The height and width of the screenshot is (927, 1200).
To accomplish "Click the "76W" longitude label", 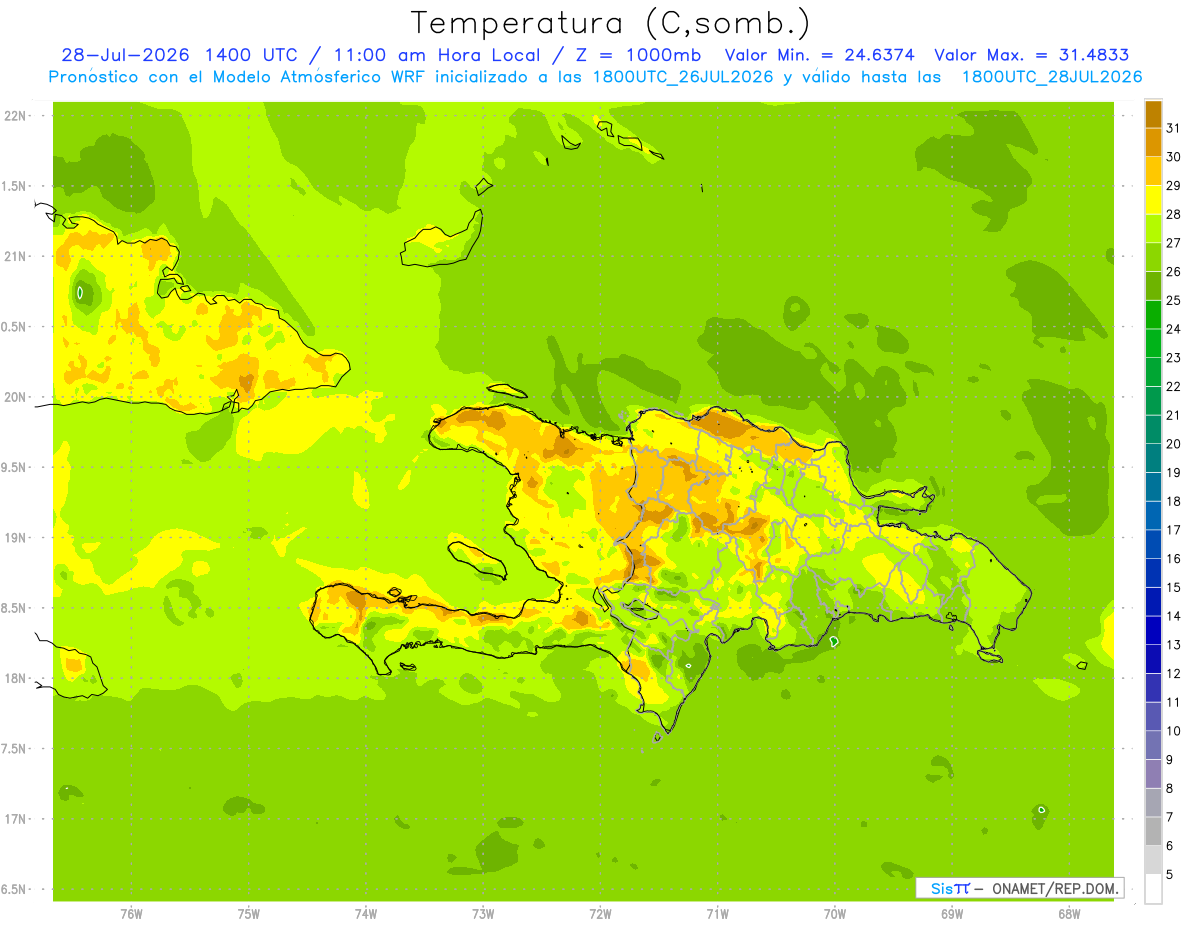I will pos(131,914).
